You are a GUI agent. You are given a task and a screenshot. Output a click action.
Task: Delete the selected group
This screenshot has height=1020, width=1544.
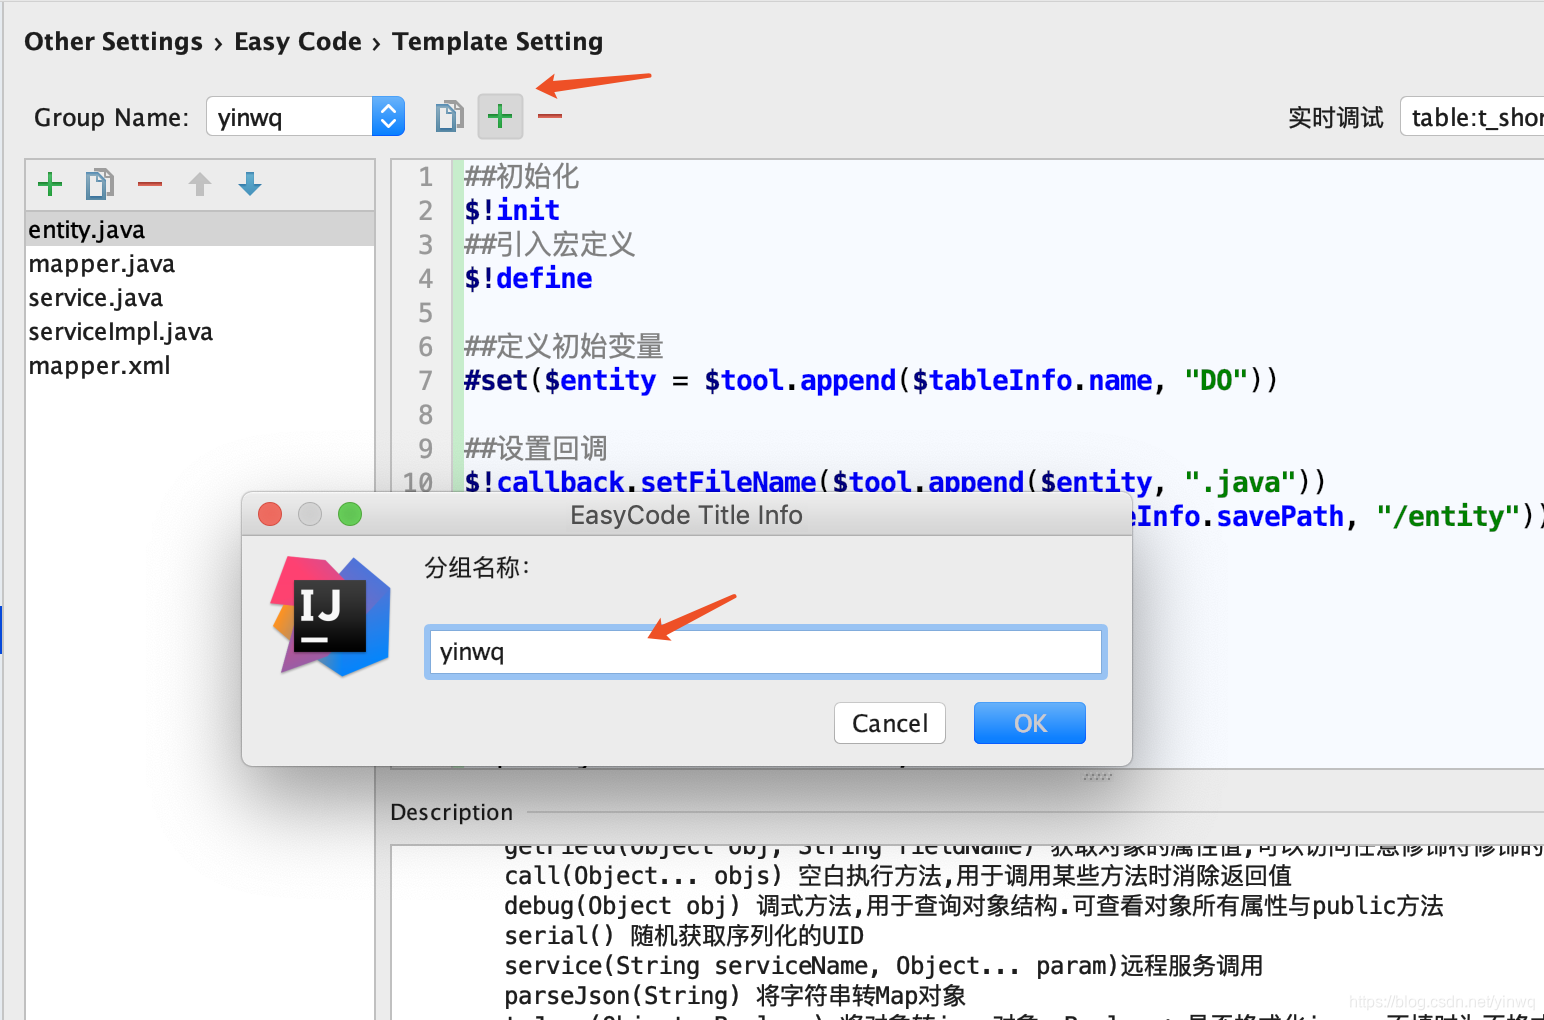549,116
